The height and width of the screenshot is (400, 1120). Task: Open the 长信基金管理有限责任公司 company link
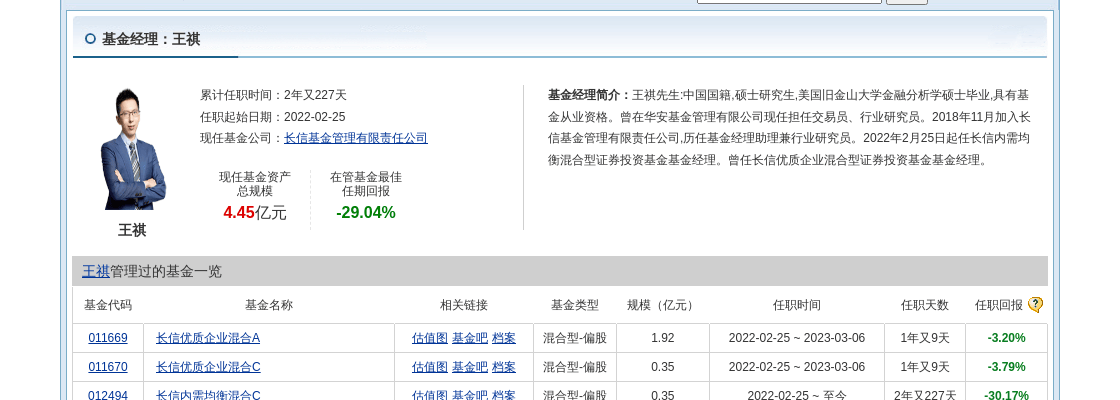(355, 138)
